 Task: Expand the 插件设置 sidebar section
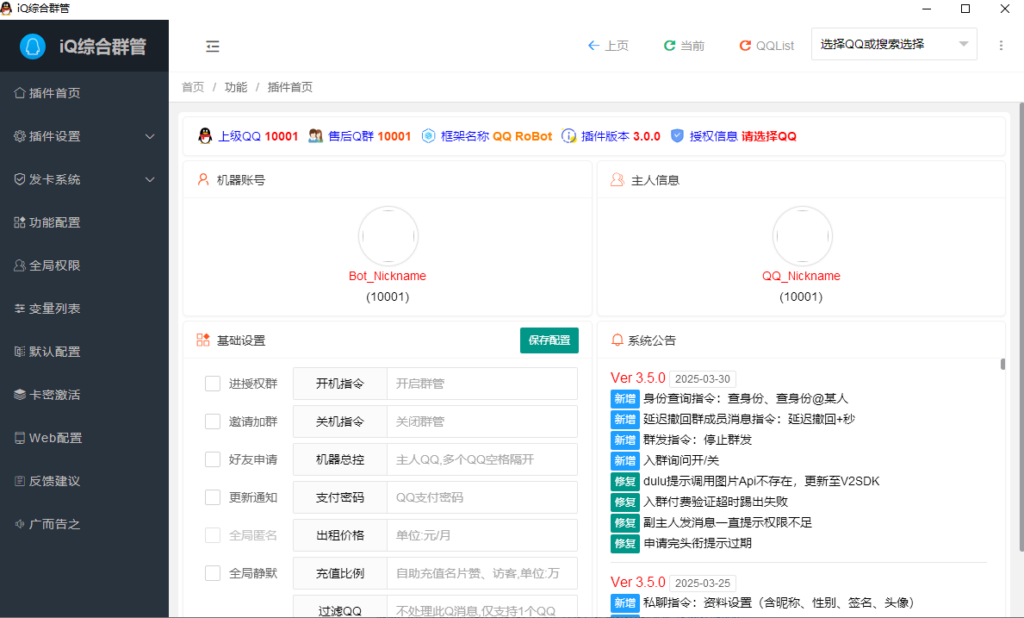[x=60, y=136]
